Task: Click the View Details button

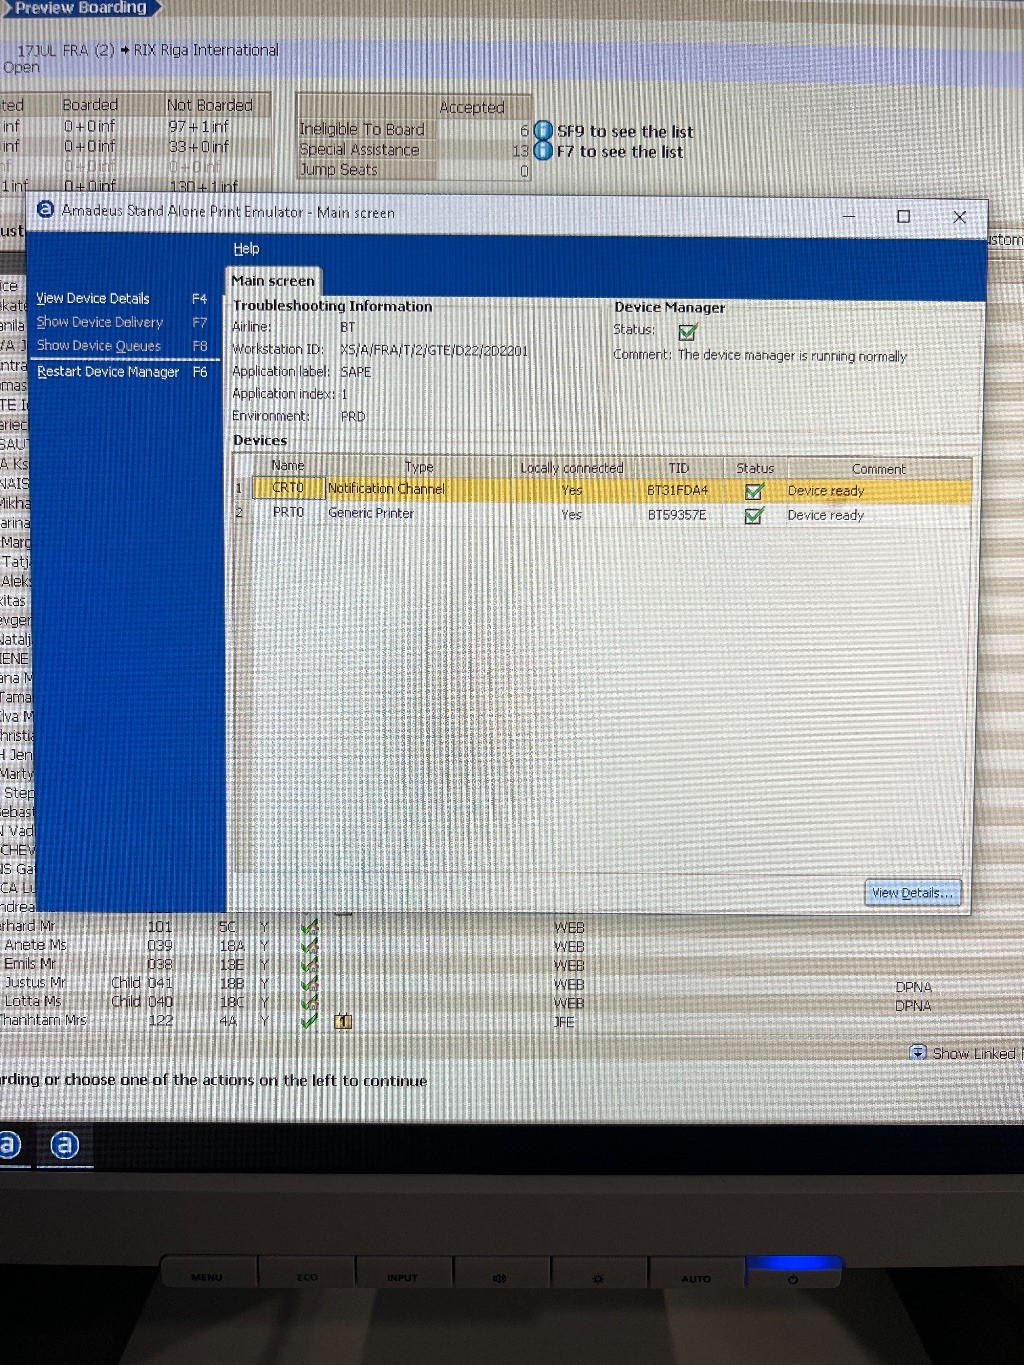Action: click(912, 893)
